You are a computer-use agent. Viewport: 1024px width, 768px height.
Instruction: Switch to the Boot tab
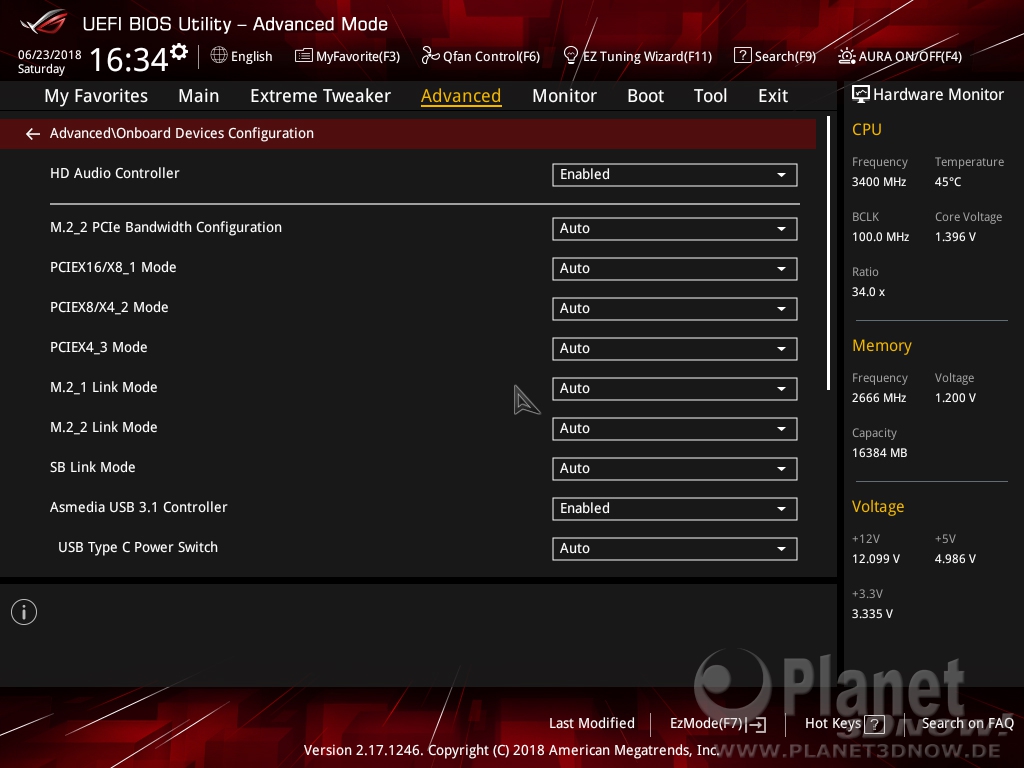tap(645, 96)
